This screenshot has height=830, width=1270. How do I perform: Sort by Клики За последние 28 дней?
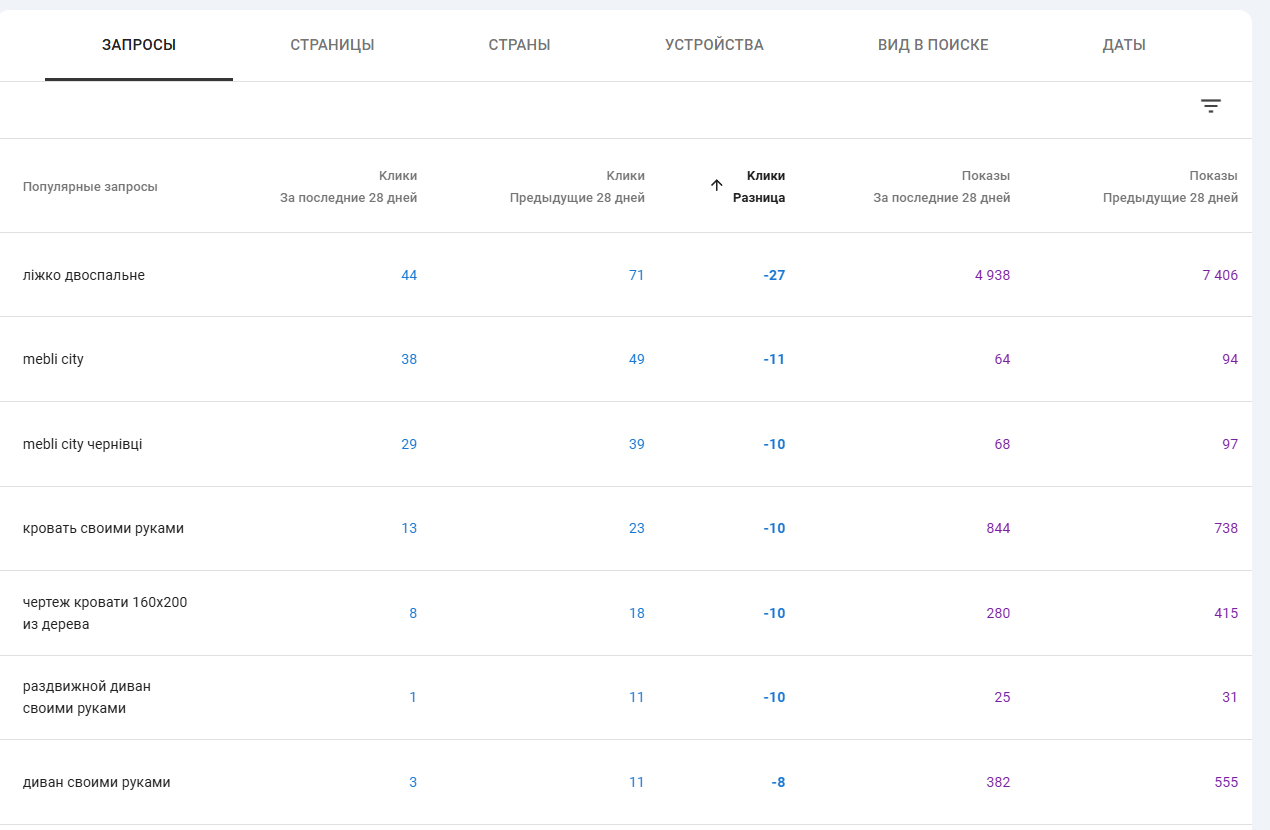349,187
